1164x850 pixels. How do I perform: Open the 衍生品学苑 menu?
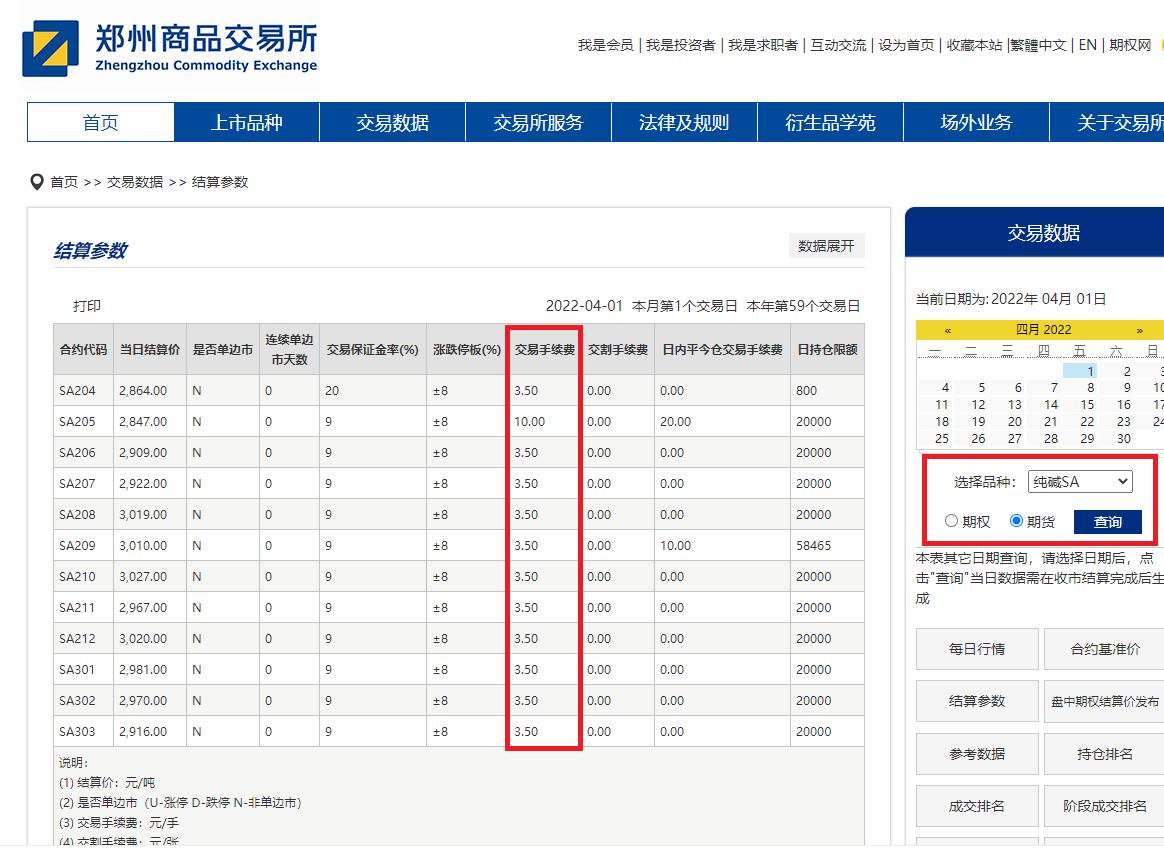click(x=830, y=122)
